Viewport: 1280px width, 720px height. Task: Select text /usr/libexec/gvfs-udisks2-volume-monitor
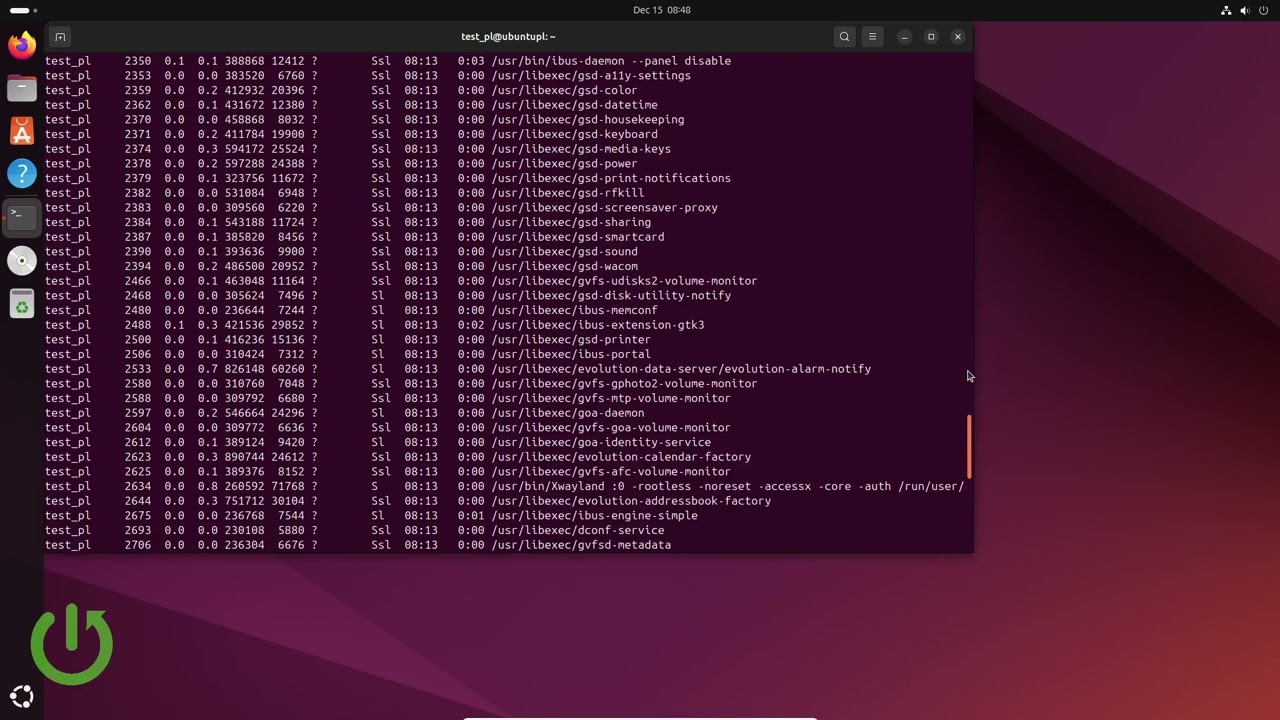coord(624,281)
